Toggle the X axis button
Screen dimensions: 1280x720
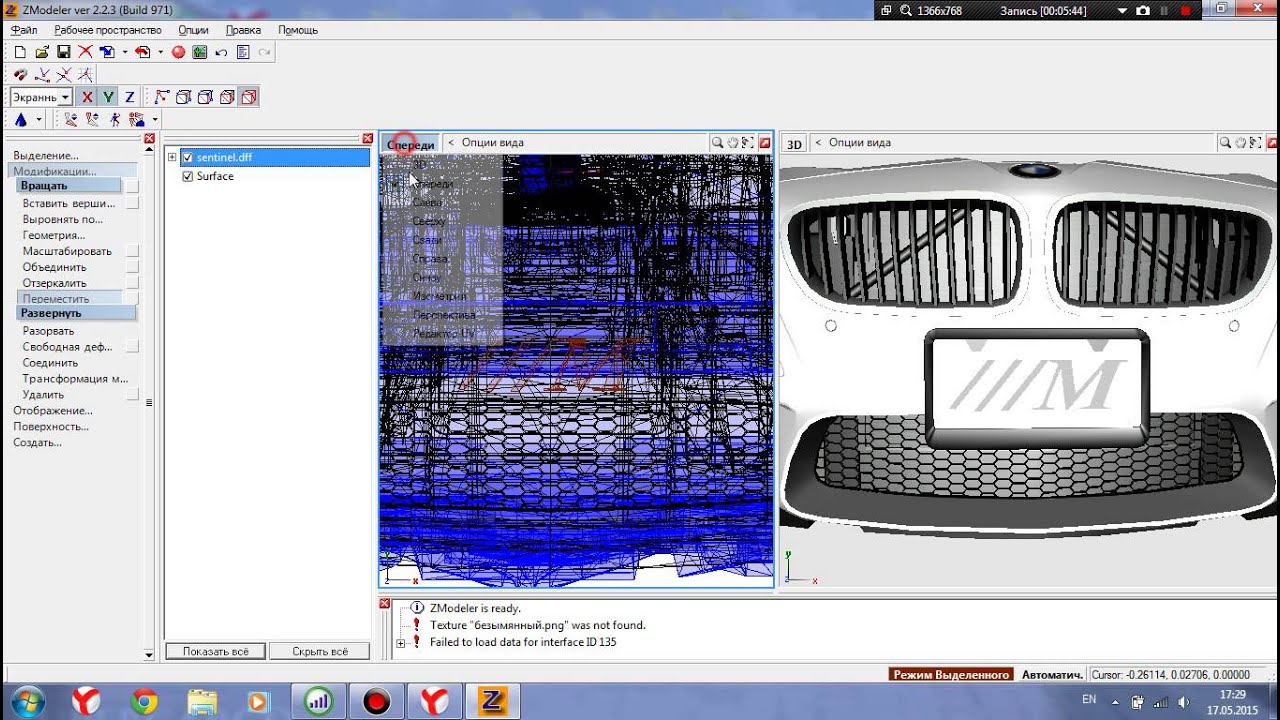pos(87,97)
